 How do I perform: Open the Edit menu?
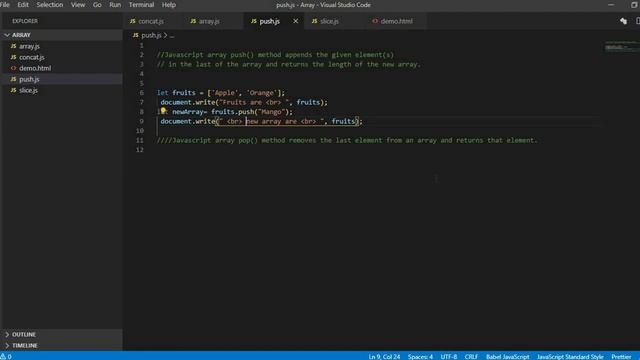tap(23, 5)
